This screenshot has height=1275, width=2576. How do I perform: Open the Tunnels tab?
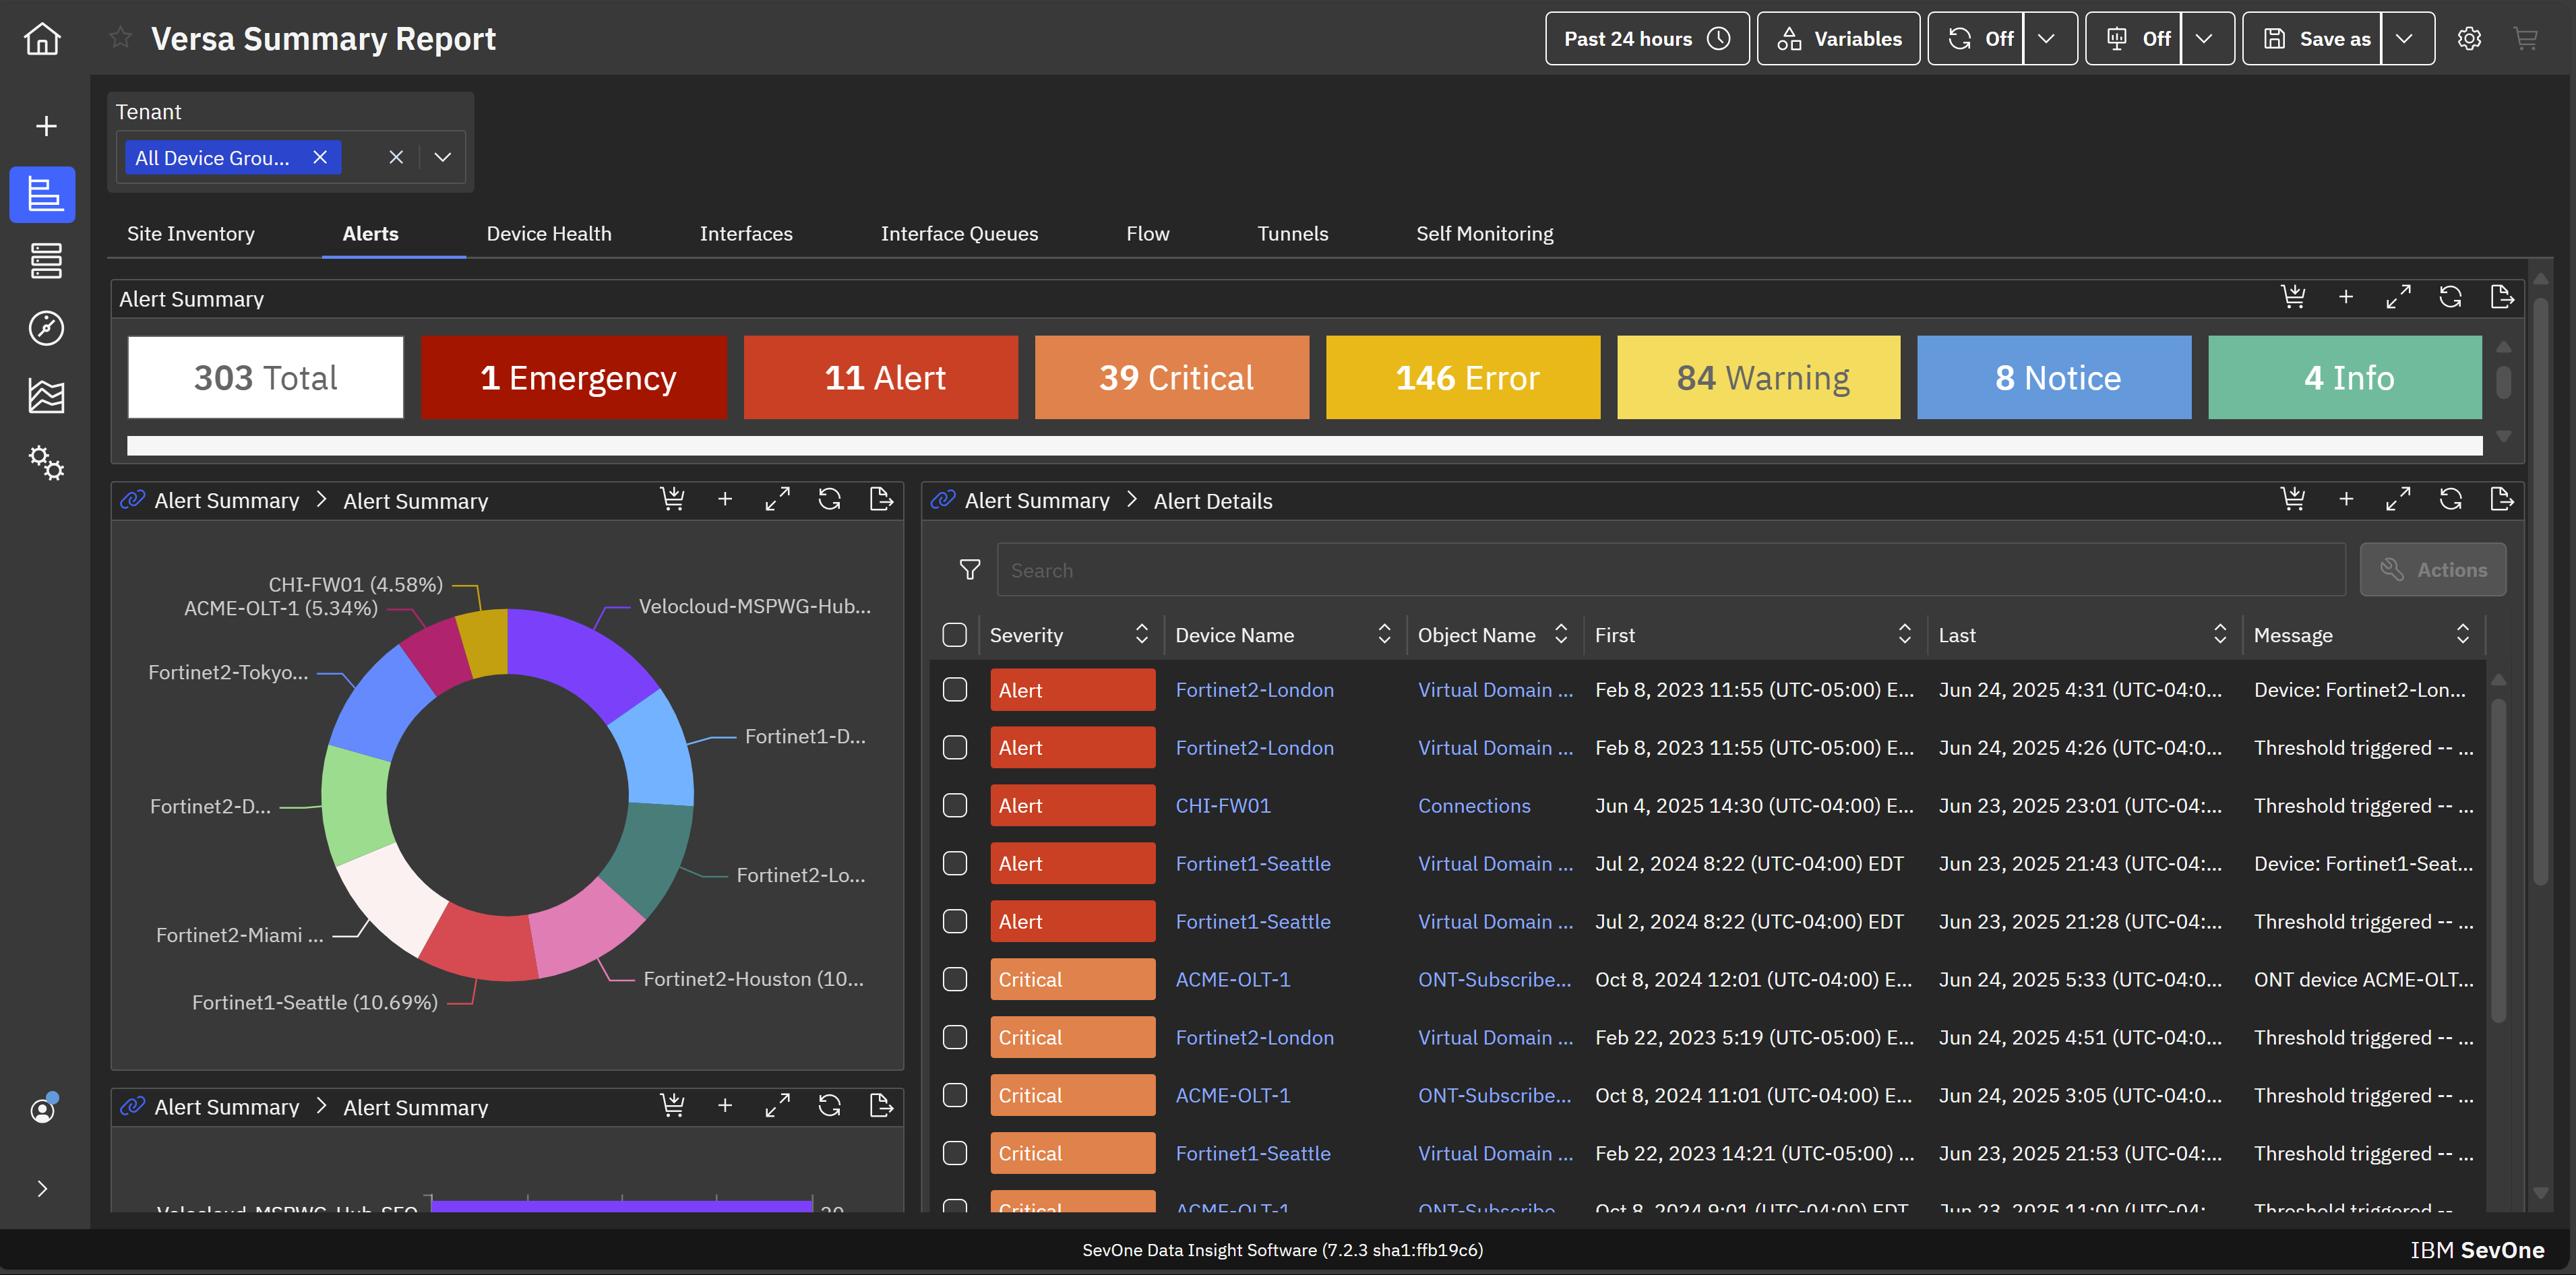(x=1292, y=234)
